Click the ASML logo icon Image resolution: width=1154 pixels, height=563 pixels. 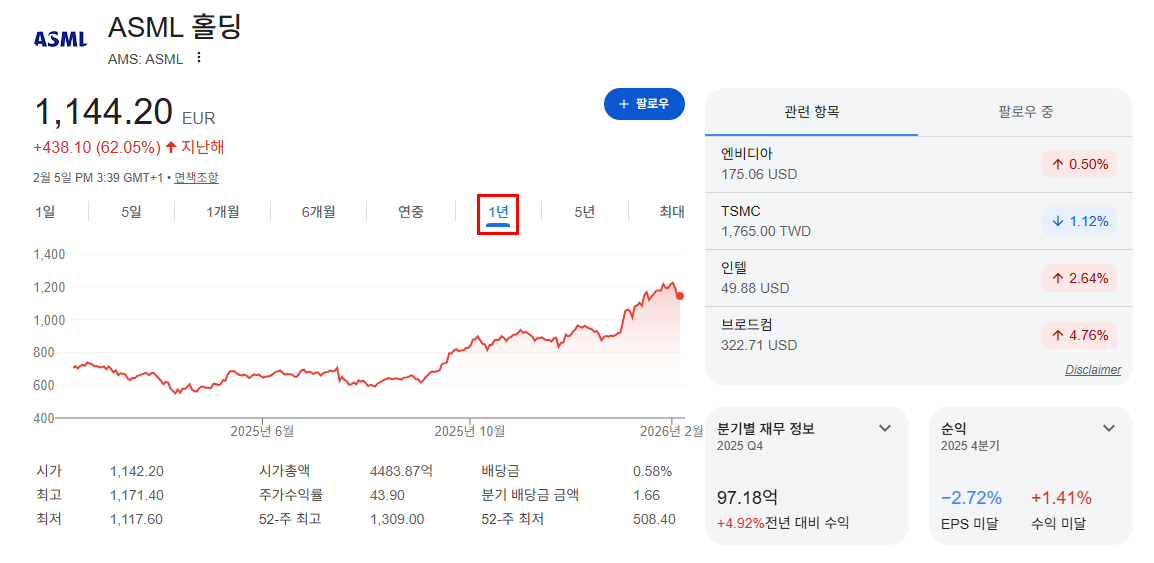click(60, 39)
